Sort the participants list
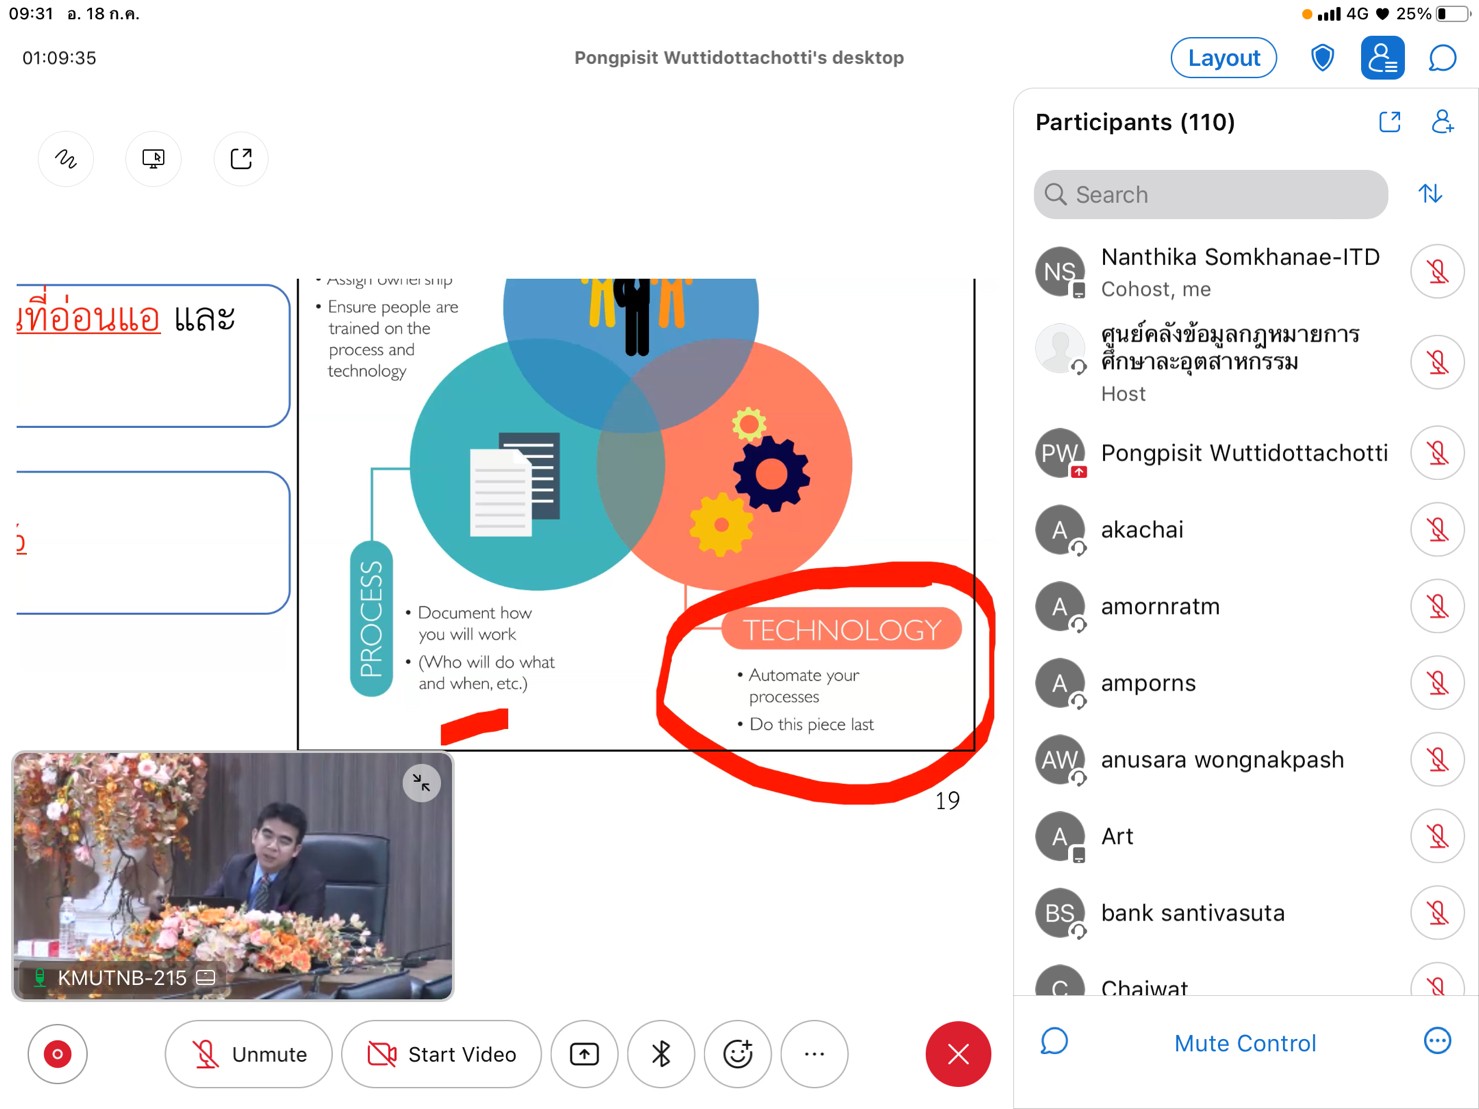This screenshot has height=1109, width=1479. [x=1431, y=194]
